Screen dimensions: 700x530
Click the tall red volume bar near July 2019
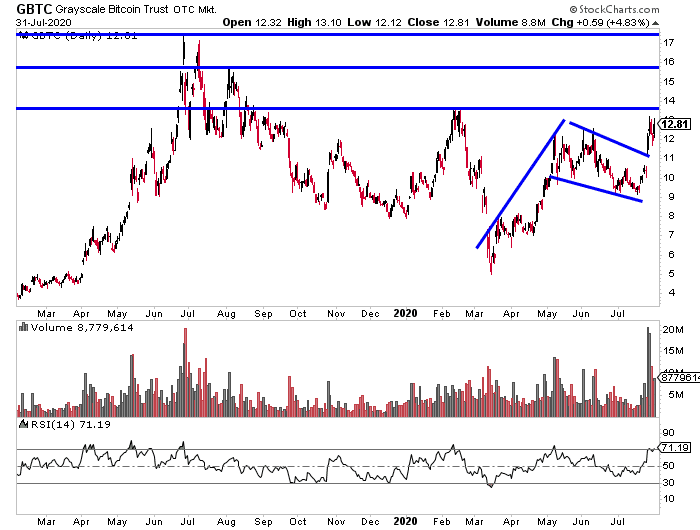(x=185, y=372)
